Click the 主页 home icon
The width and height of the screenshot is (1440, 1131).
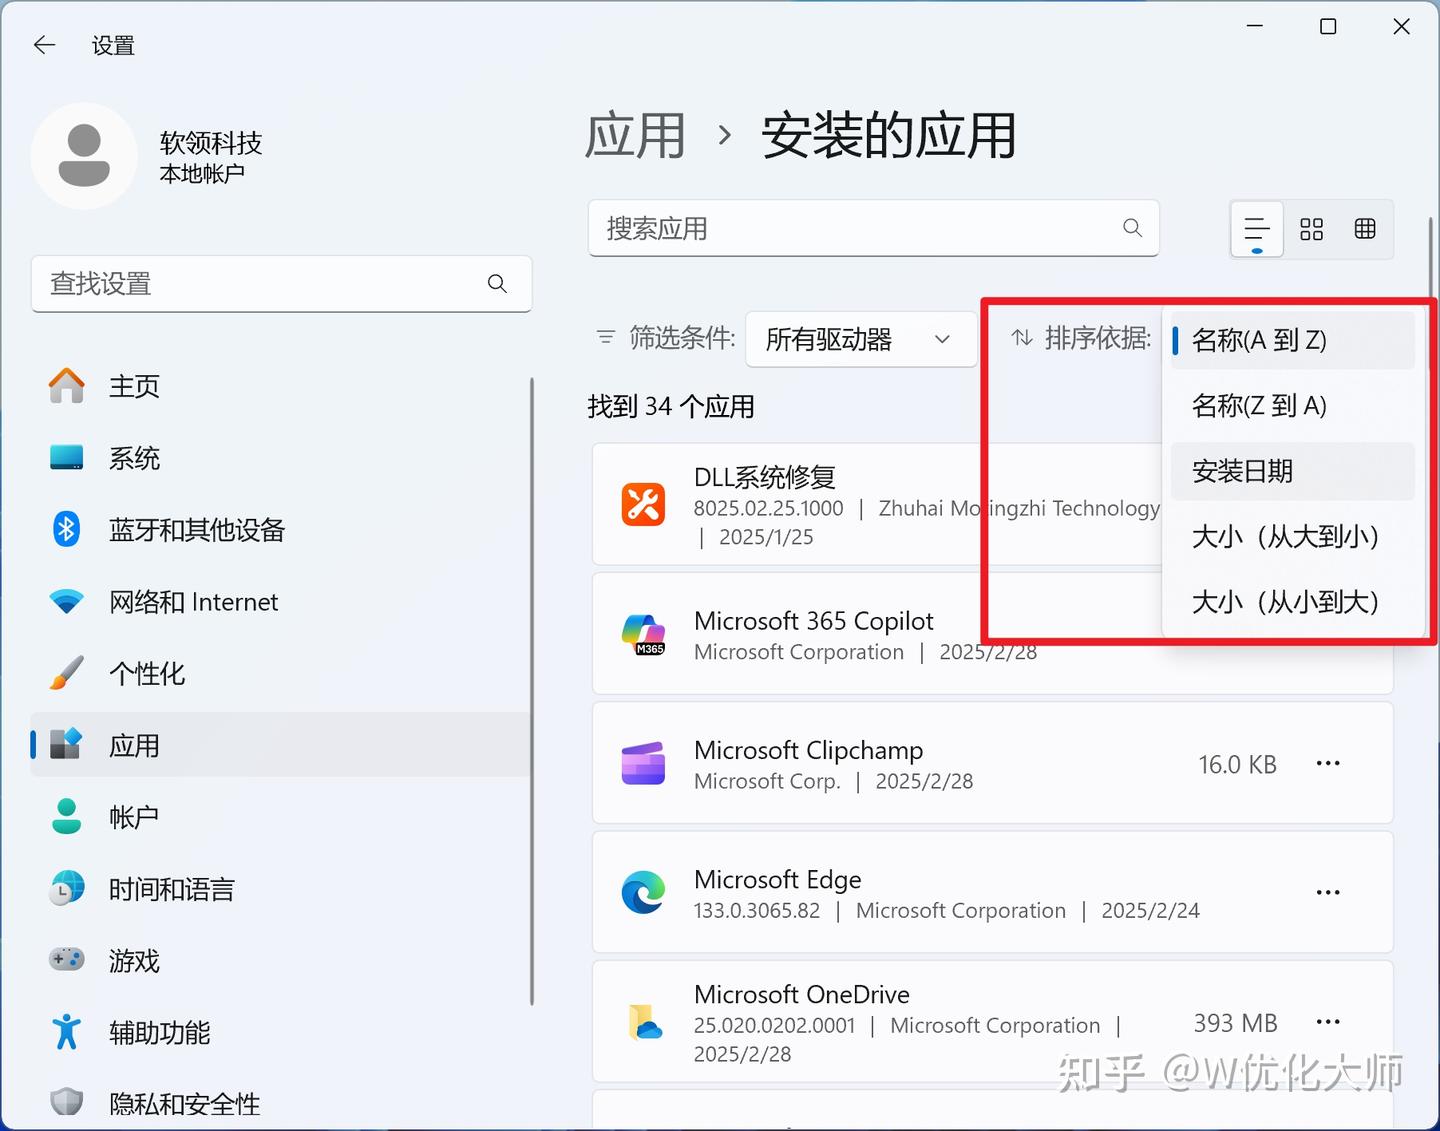(67, 386)
